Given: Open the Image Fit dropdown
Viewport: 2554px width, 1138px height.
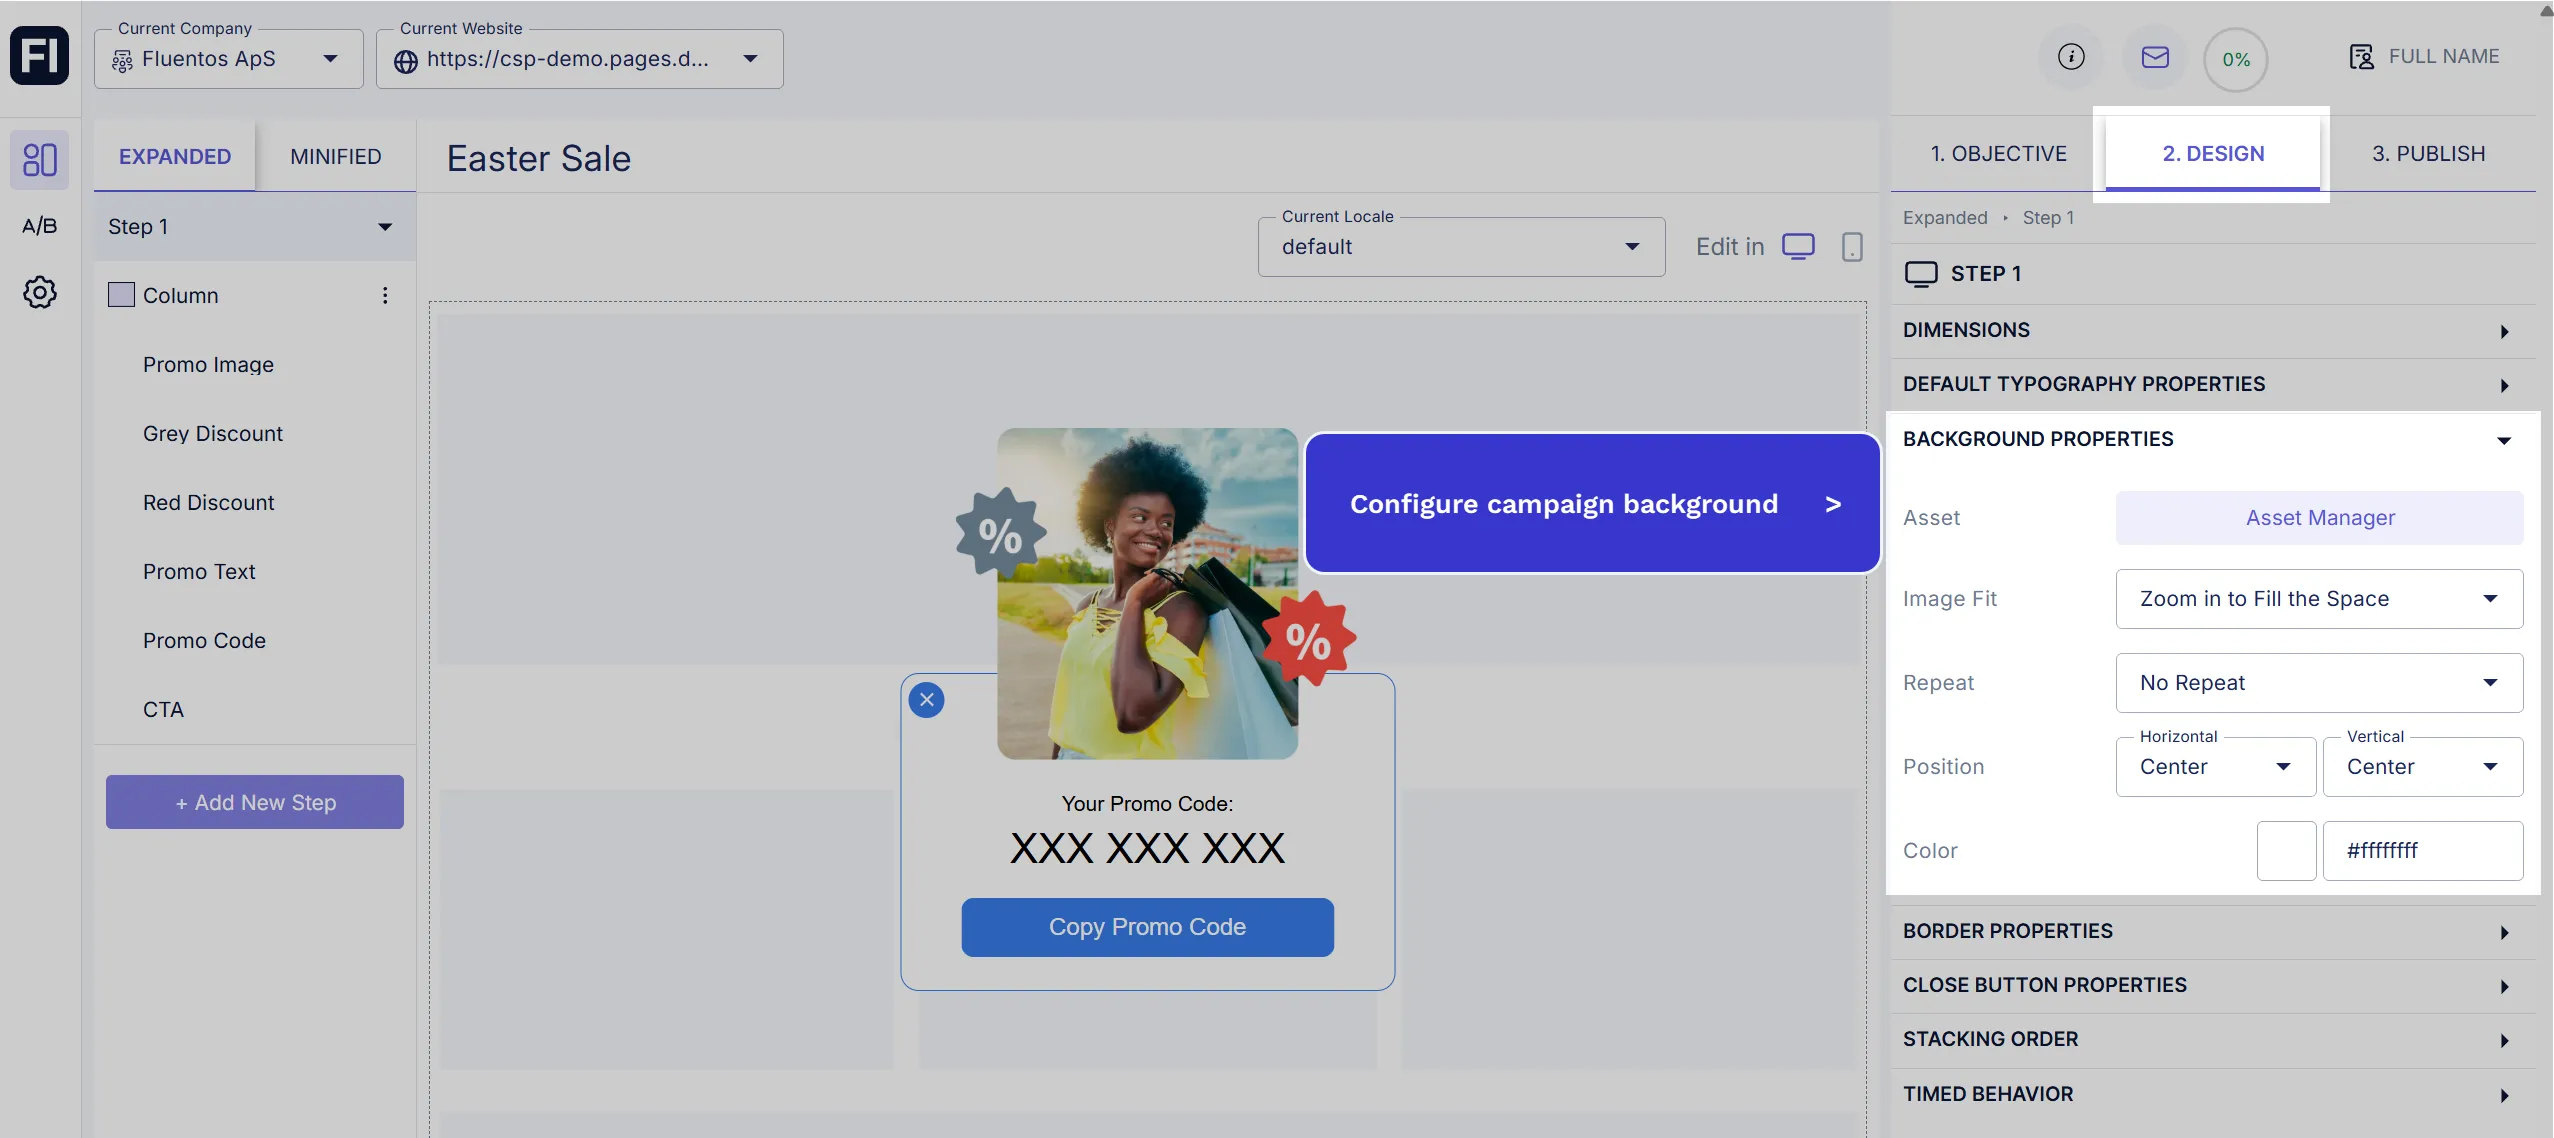Looking at the screenshot, I should tap(2320, 599).
